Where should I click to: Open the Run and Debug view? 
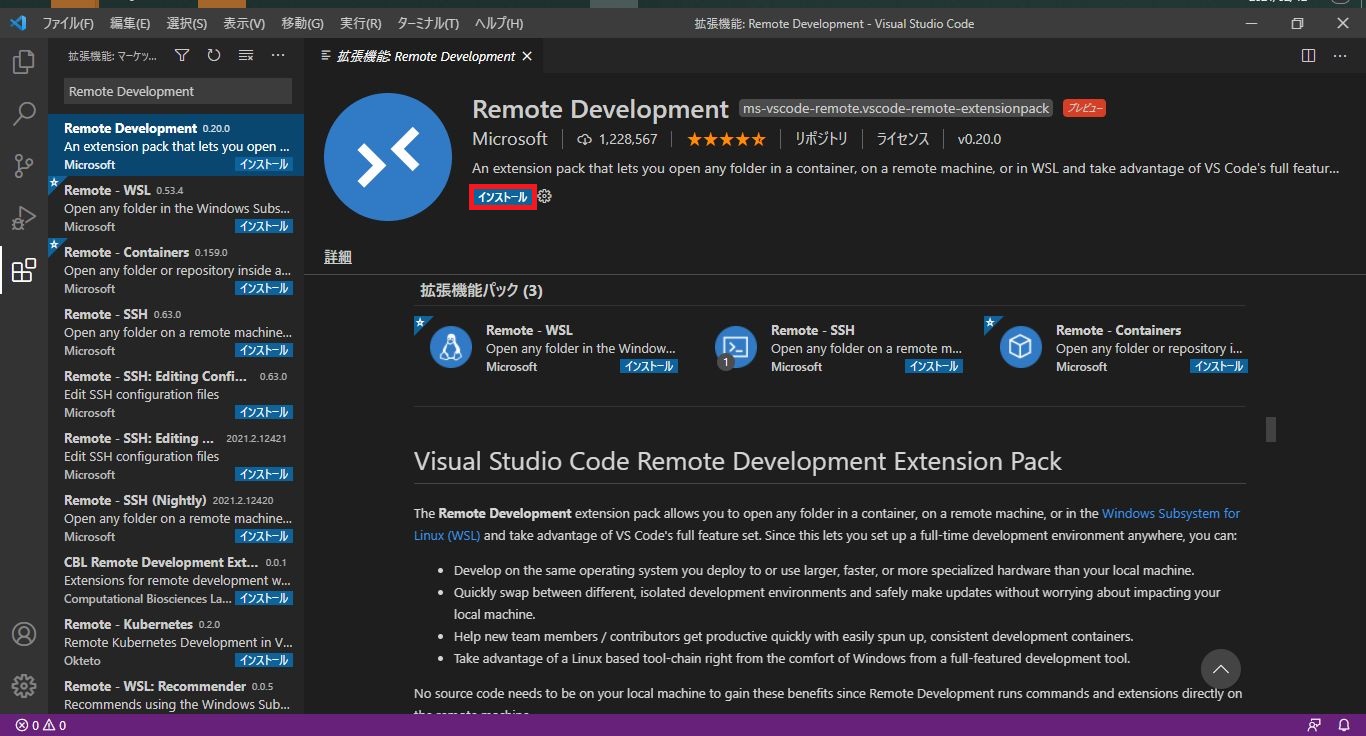point(24,218)
